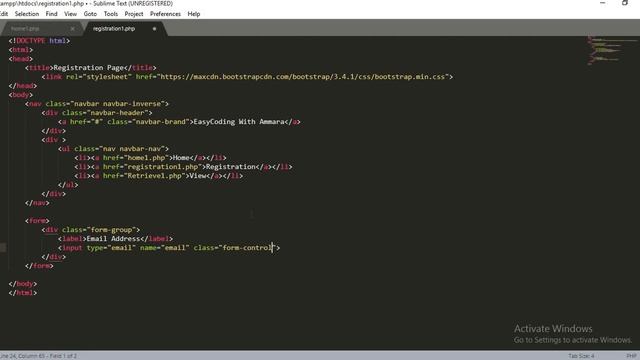Open the Selection menu

(27, 14)
